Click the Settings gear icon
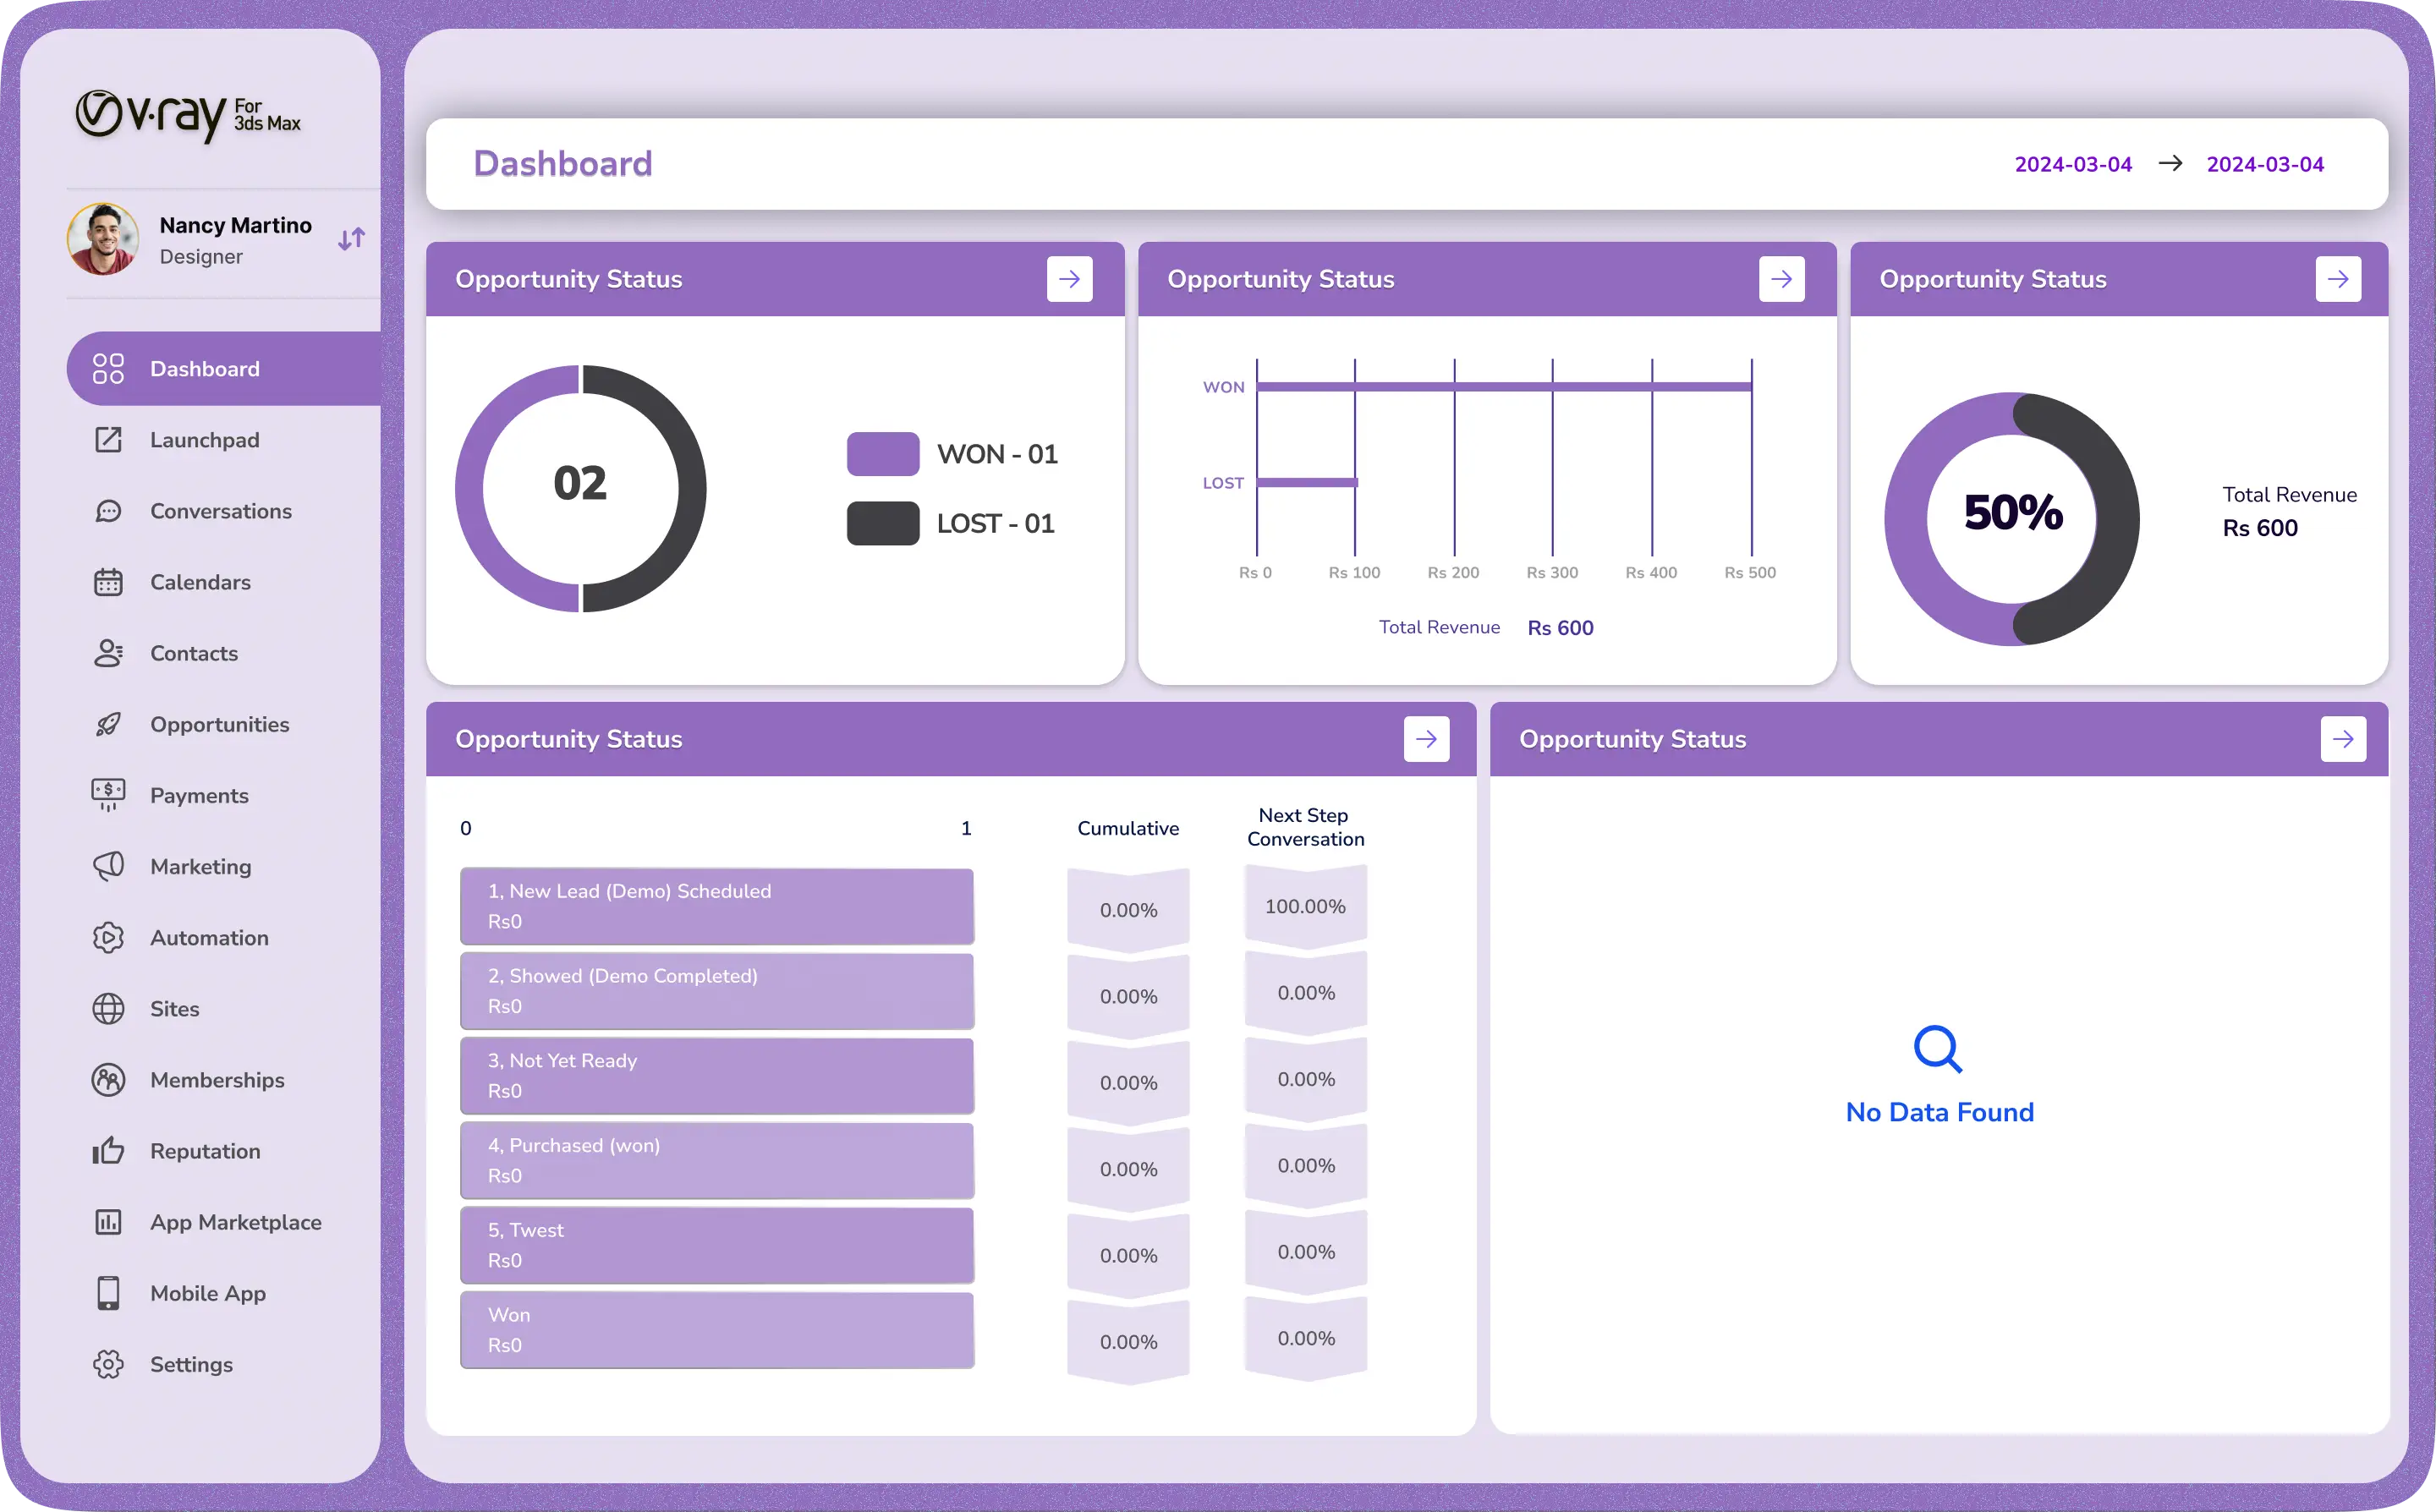 point(108,1364)
